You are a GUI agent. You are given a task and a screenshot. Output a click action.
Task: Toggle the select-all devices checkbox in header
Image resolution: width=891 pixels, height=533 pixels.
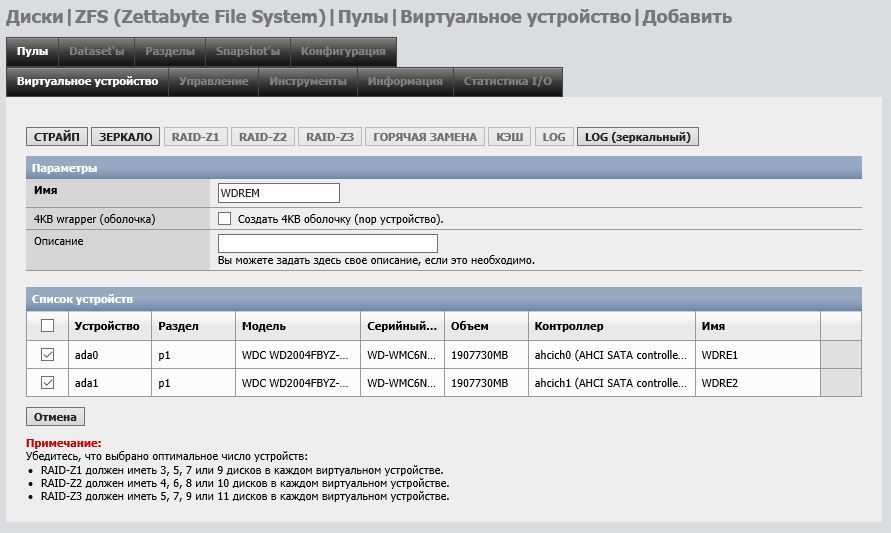[47, 326]
